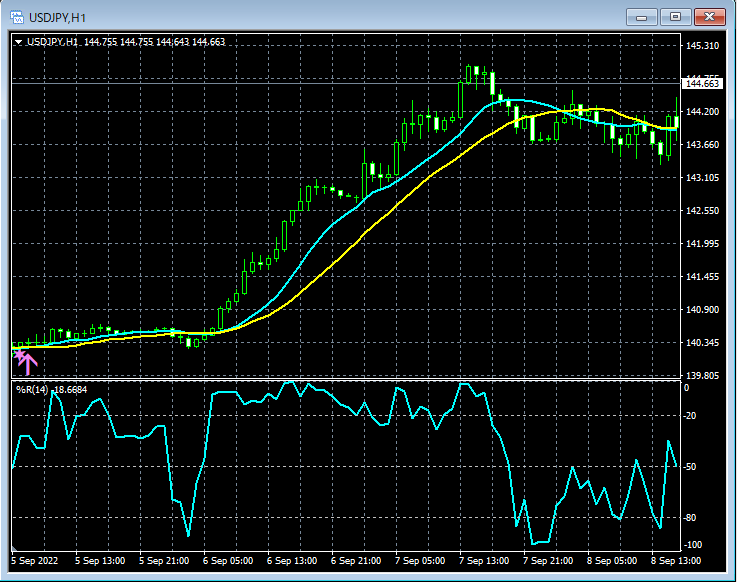Click the 142.550 price axis label

click(702, 211)
